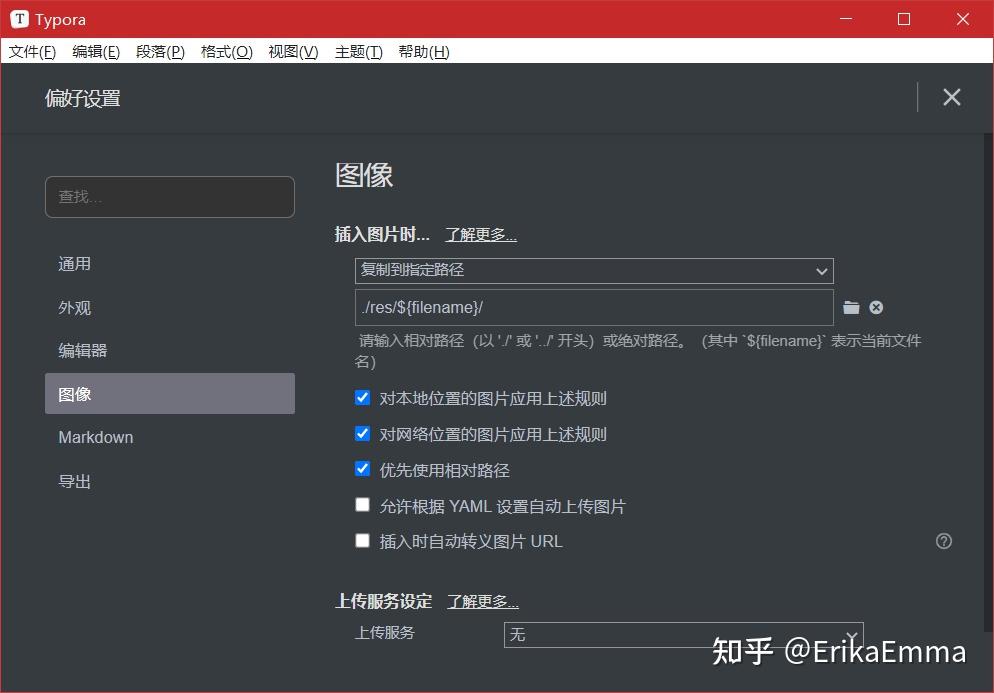This screenshot has height=693, width=994.
Task: Open the 复制到指定路径 dropdown
Action: coord(594,271)
